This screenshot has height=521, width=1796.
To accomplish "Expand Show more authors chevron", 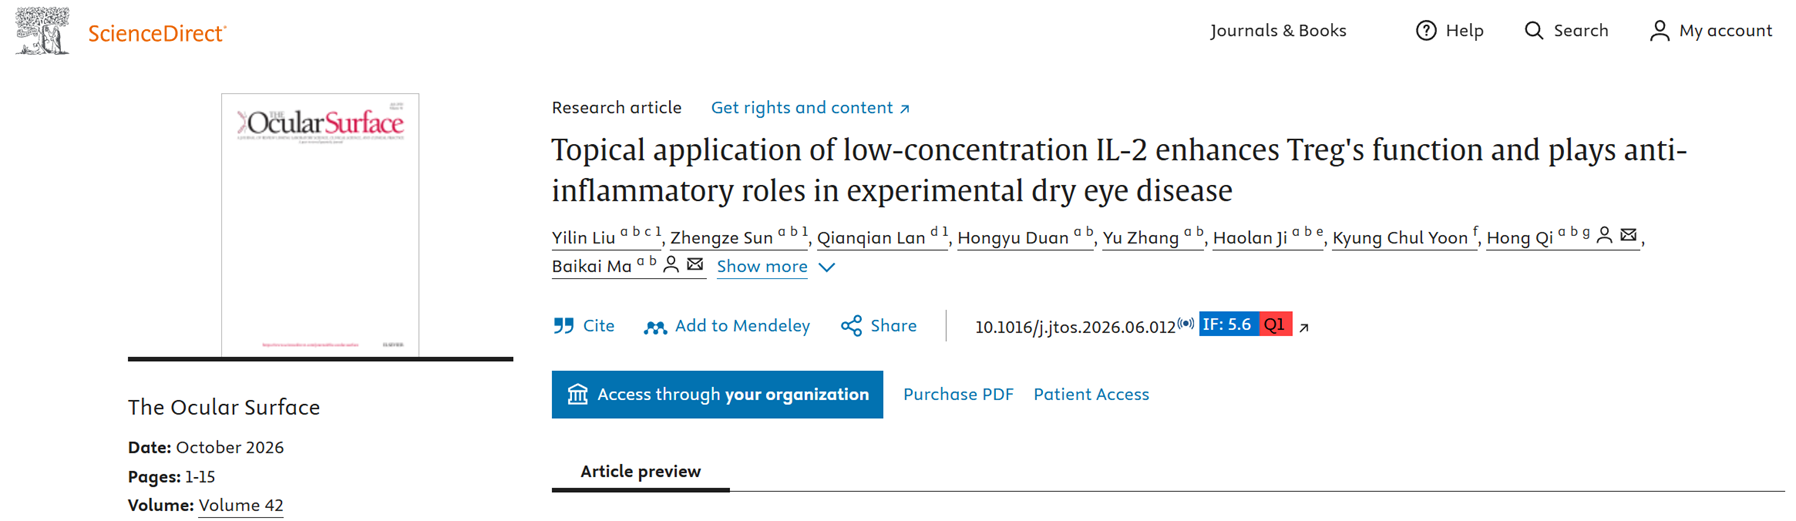I will [x=826, y=267].
